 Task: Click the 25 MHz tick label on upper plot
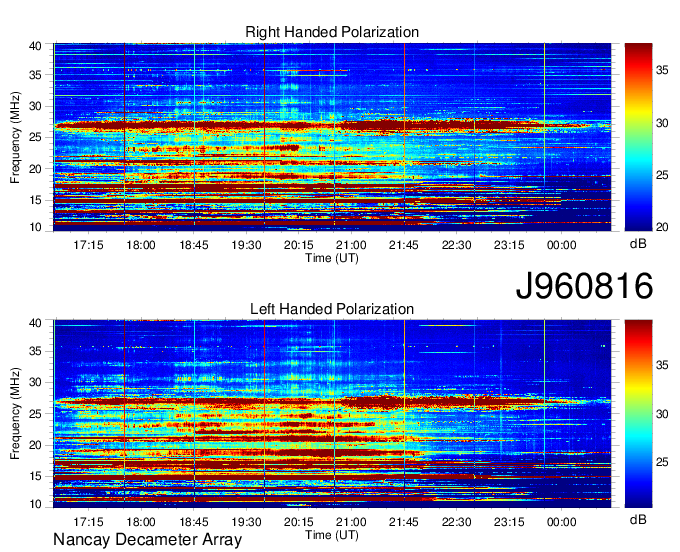tap(35, 137)
